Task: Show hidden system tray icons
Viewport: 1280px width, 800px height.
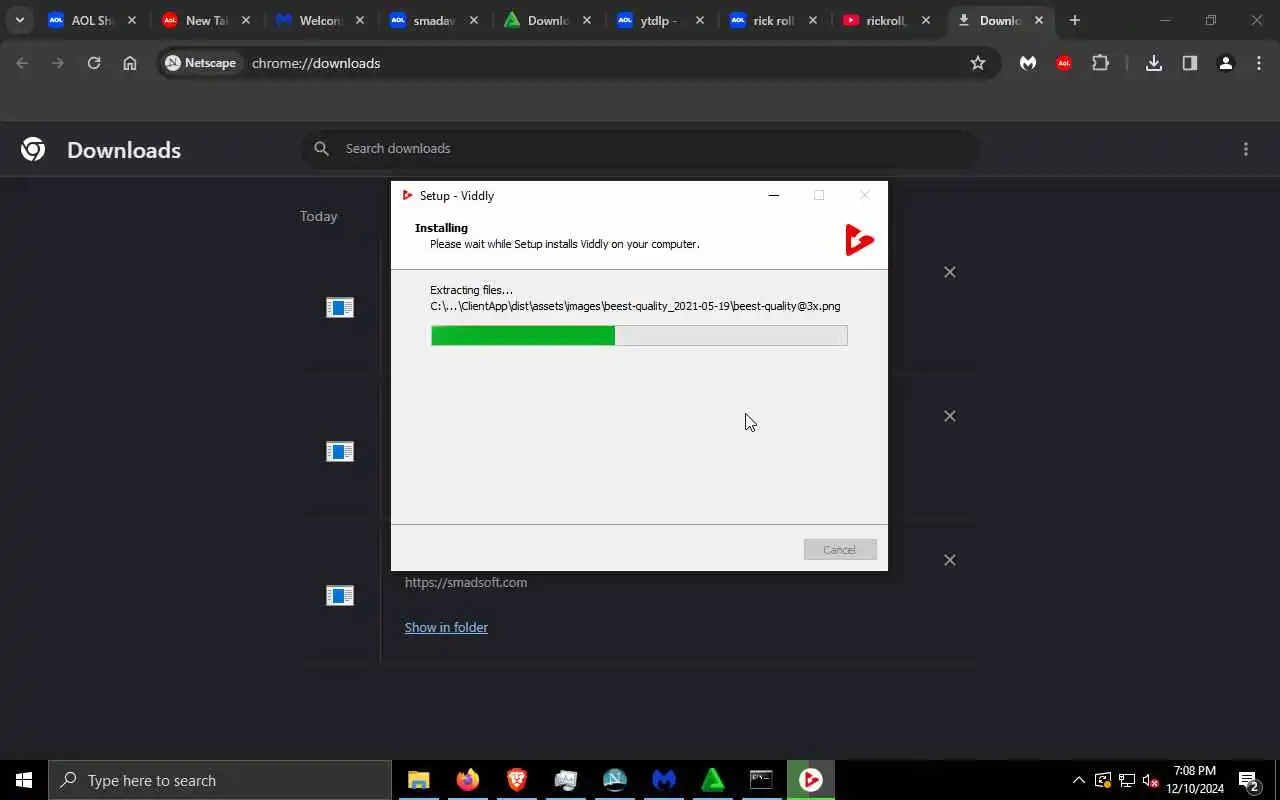Action: coord(1078,780)
